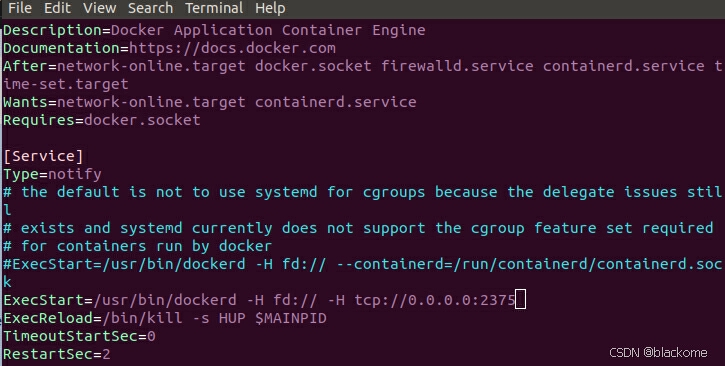725x366 pixels.
Task: Open the View menu
Action: point(100,8)
